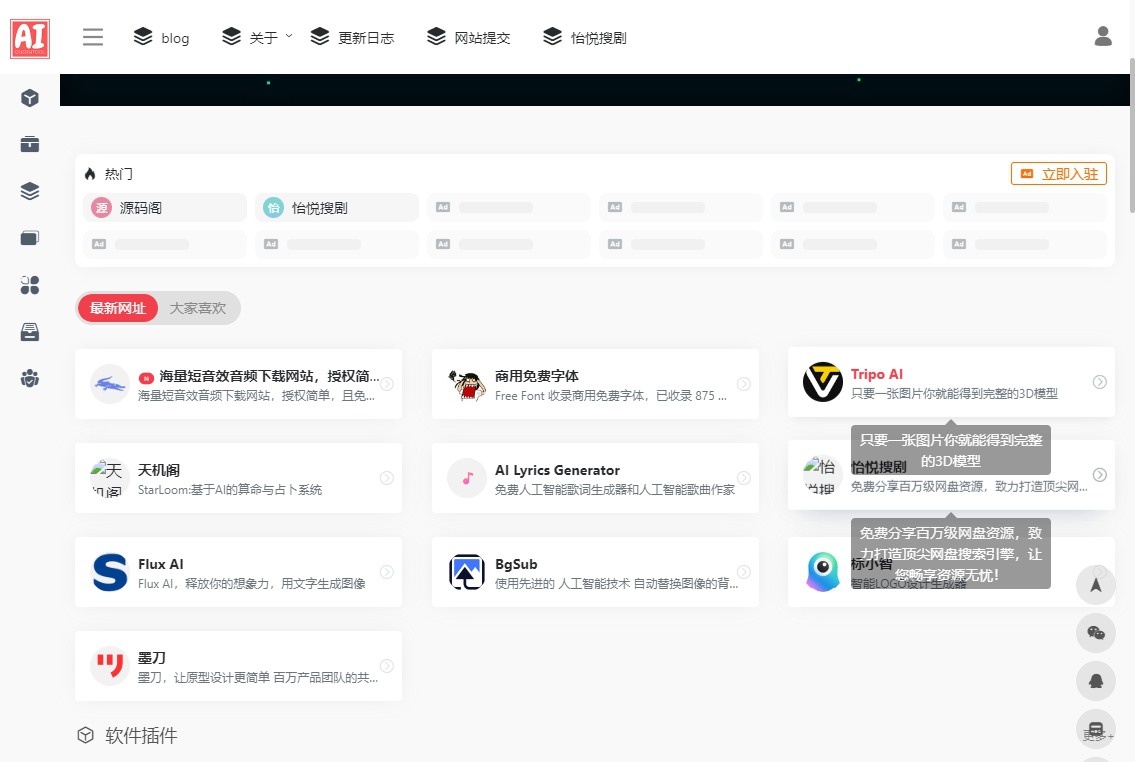
Task: Click the arrow on Flux AI card
Action: tap(387, 572)
